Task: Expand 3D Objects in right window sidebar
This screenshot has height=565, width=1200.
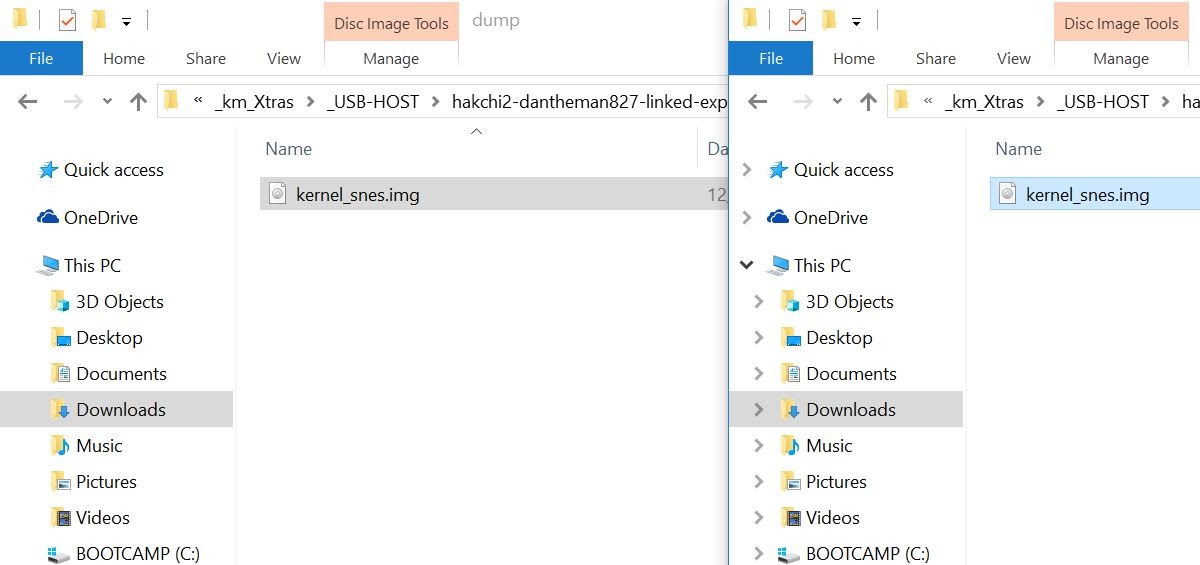Action: 759,302
